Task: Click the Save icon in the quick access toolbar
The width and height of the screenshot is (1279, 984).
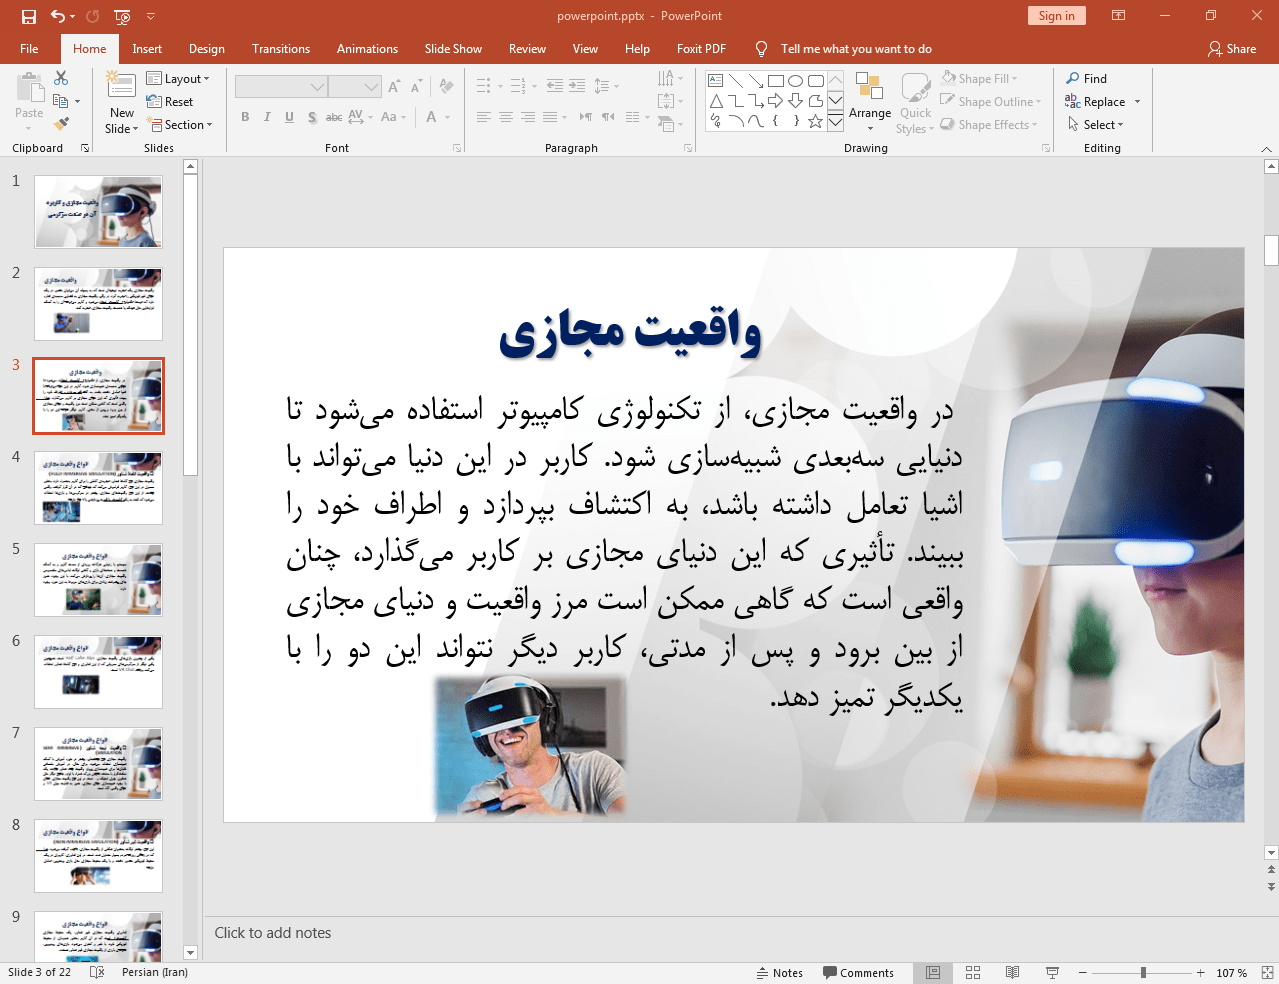Action: pyautogui.click(x=29, y=16)
